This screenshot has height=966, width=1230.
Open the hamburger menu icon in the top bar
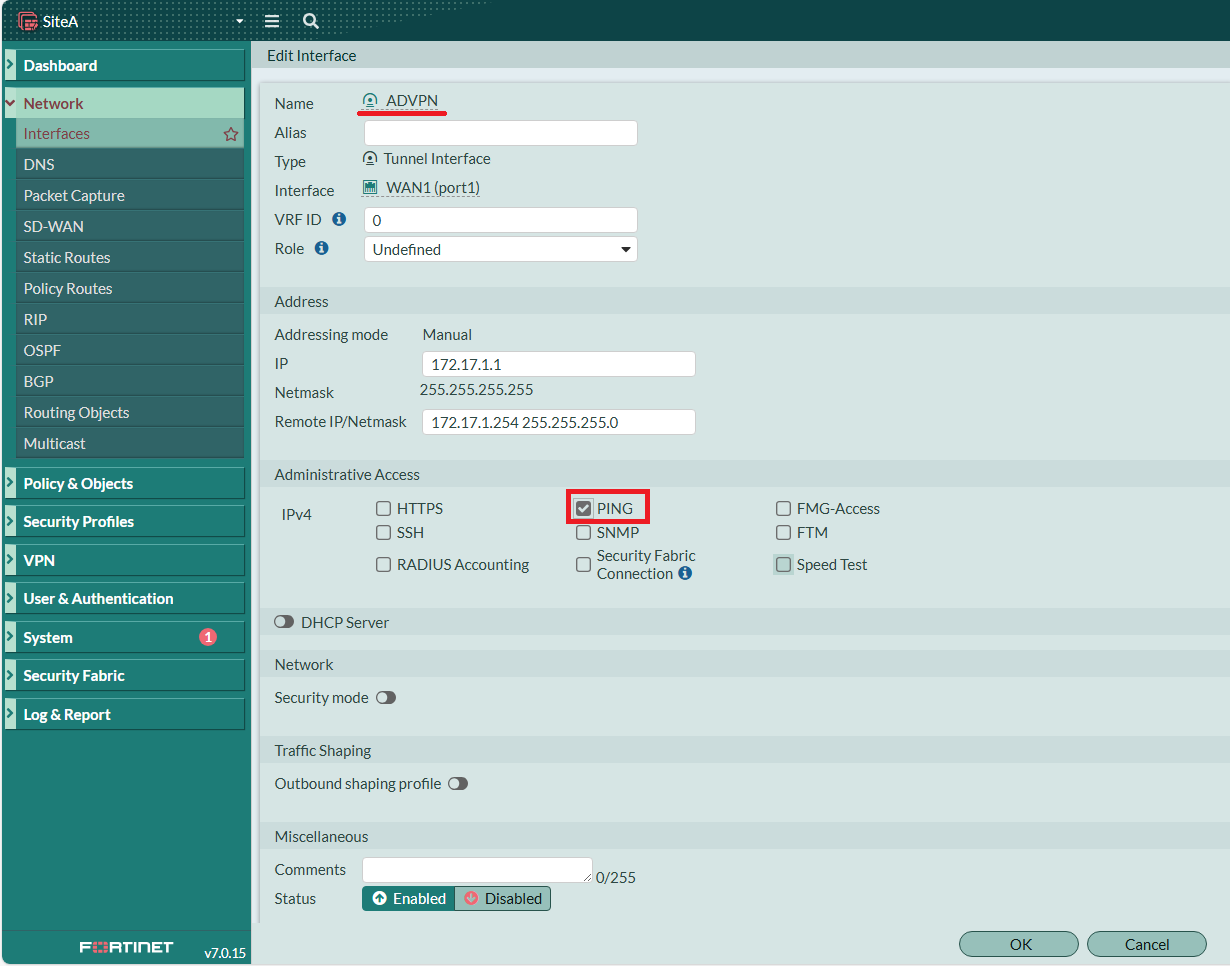pyautogui.click(x=272, y=21)
